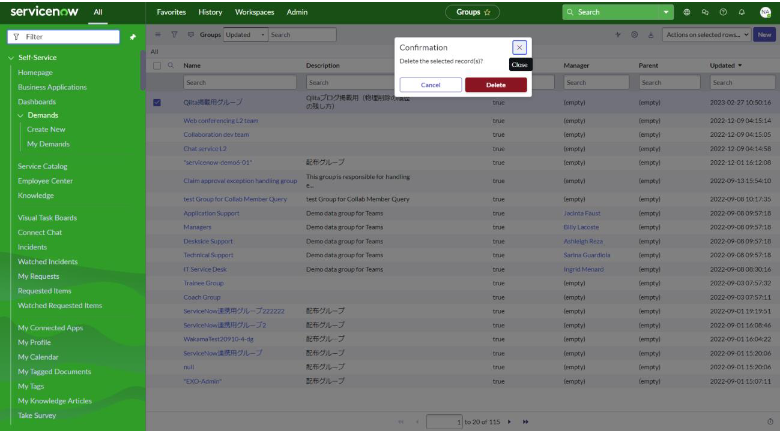Open the notifications bell icon
781x433 pixels.
pos(742,12)
